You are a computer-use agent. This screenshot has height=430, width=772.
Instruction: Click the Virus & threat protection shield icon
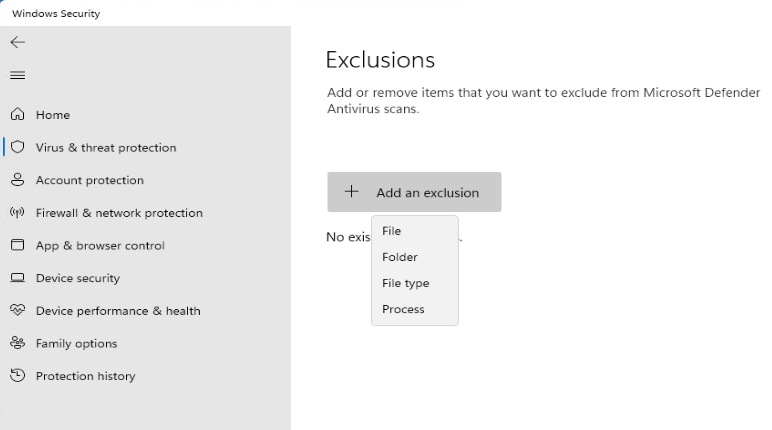[x=17, y=147]
